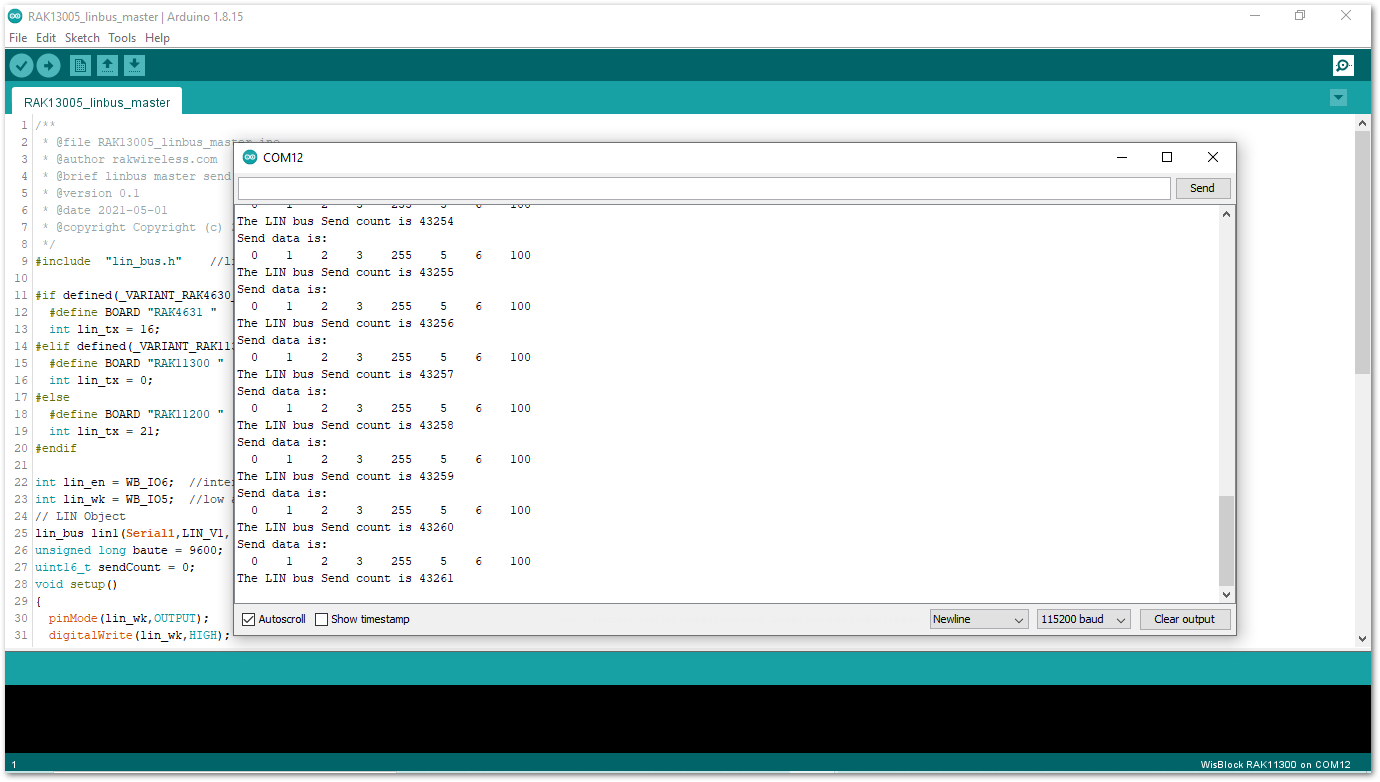
Task: Click 'uint16_t sendCount = 0;' code line
Action: click(115, 567)
